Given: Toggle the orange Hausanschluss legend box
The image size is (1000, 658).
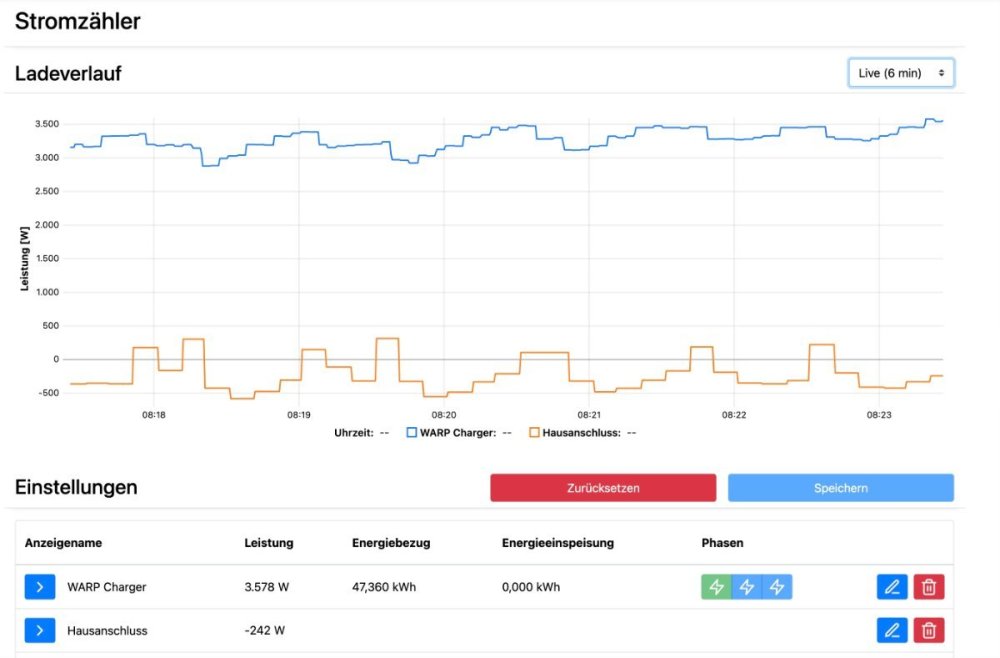Looking at the screenshot, I should click(534, 433).
